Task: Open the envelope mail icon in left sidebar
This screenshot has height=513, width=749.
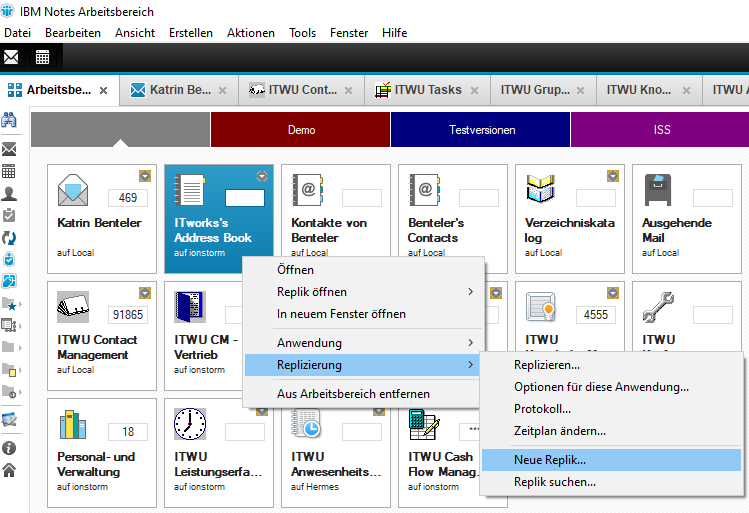Action: (x=9, y=150)
